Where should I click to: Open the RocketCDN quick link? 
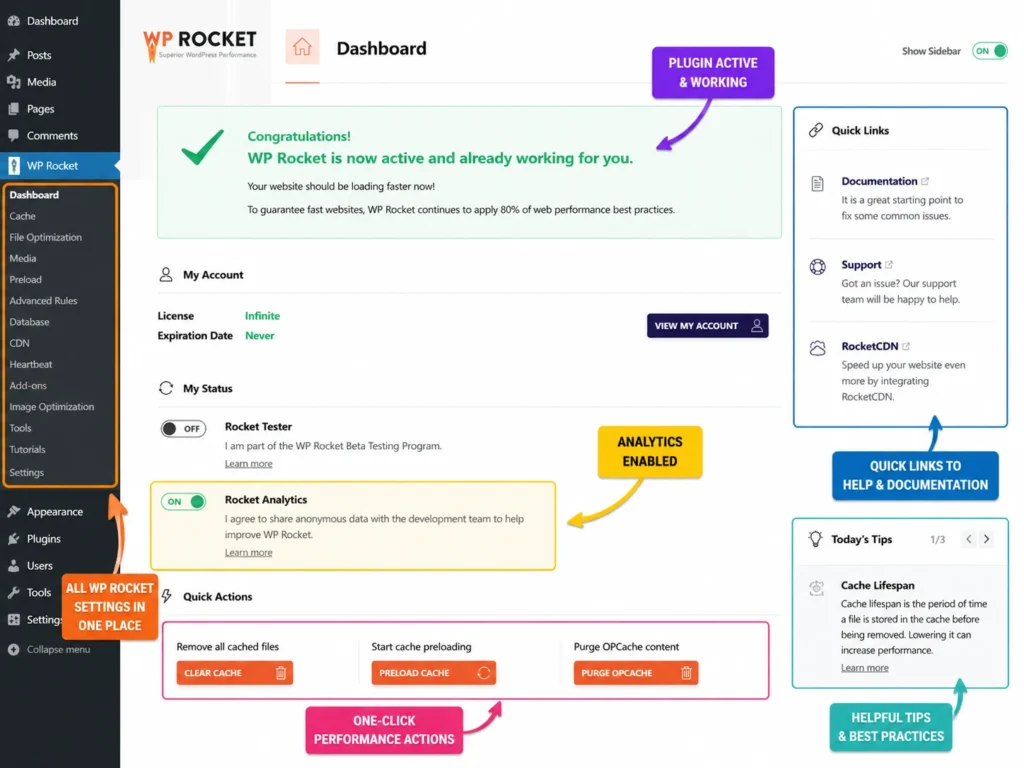point(870,346)
